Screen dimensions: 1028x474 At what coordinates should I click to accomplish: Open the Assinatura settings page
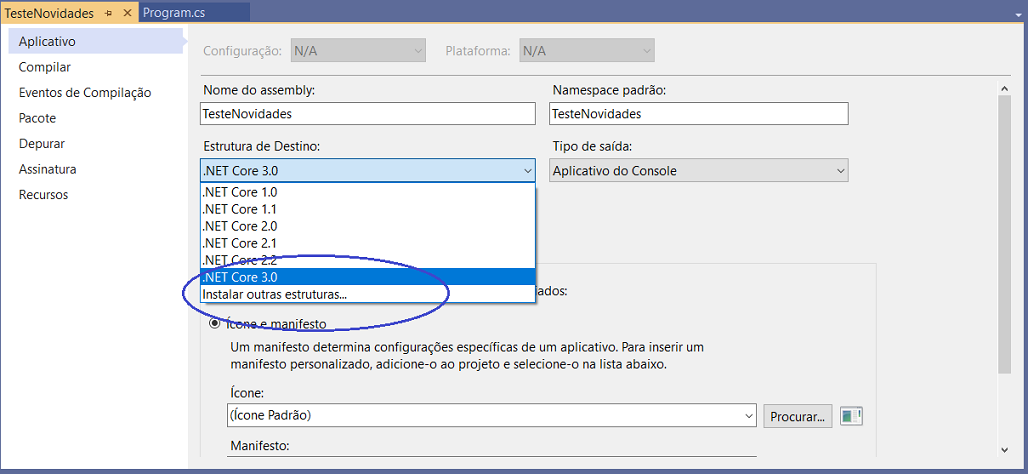click(x=47, y=169)
